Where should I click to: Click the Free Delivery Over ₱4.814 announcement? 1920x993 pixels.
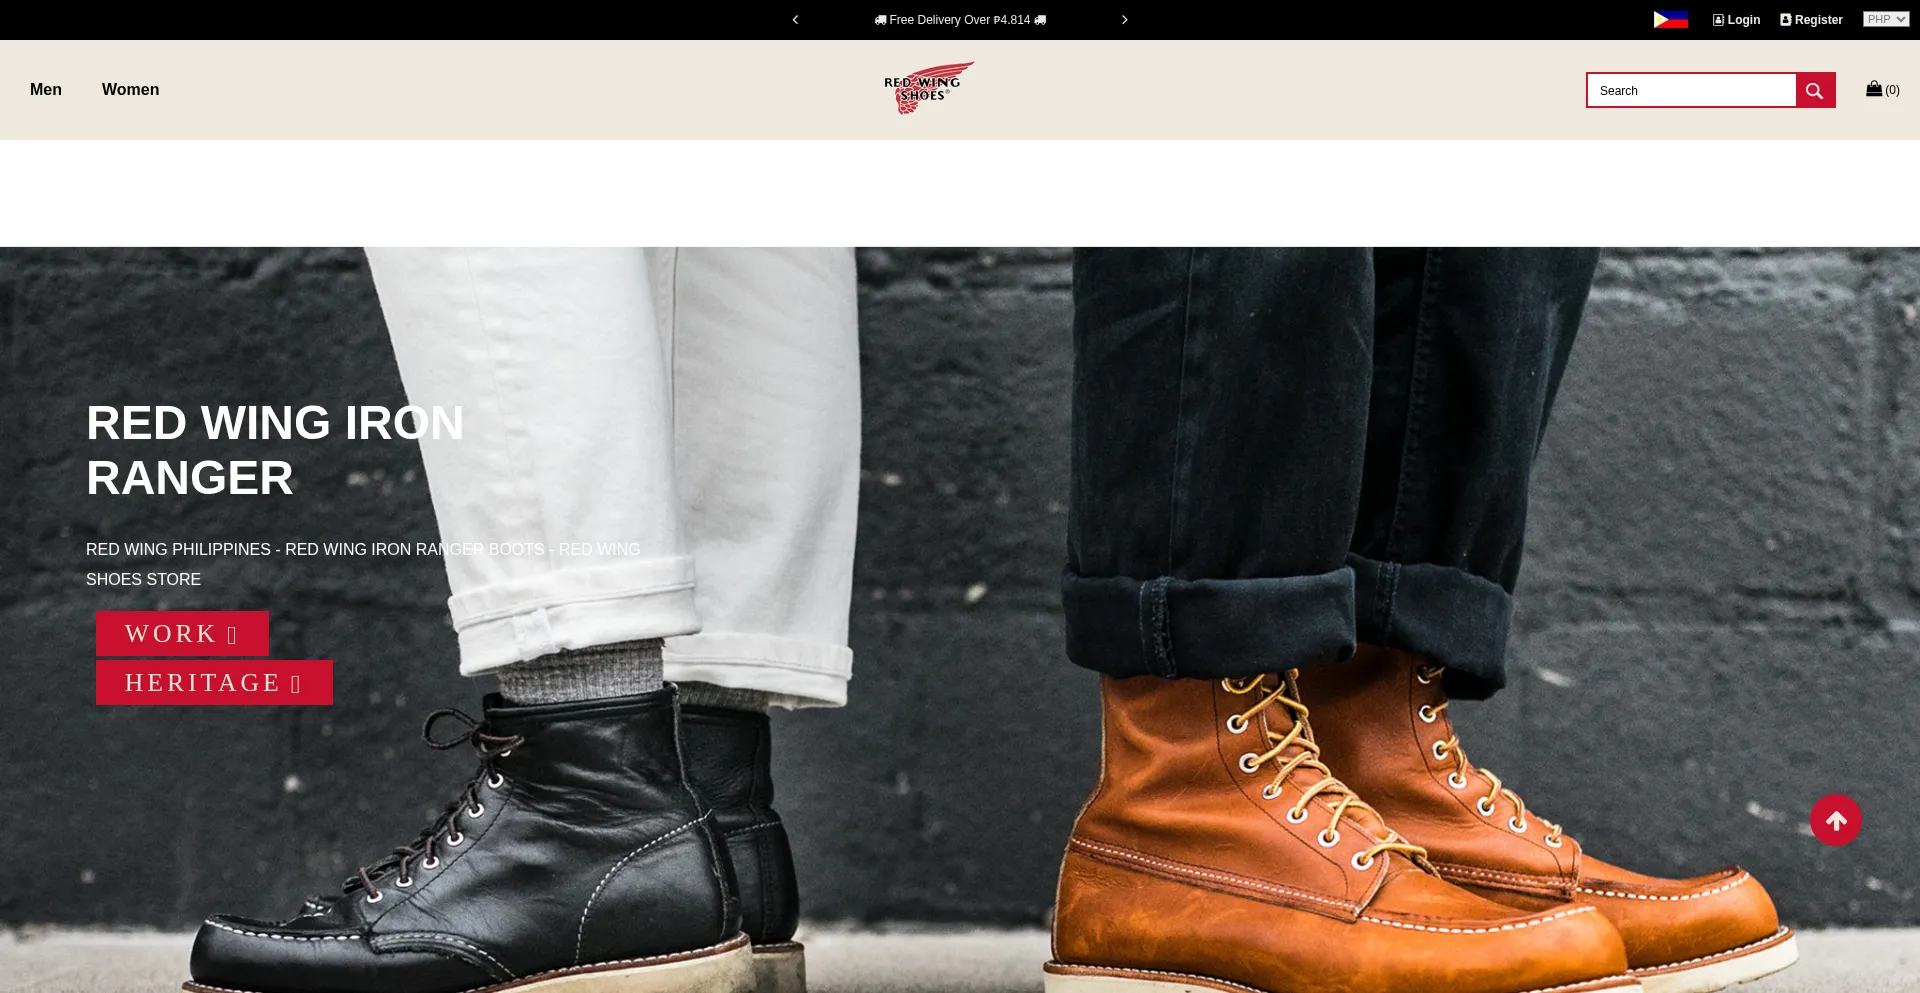coord(960,20)
